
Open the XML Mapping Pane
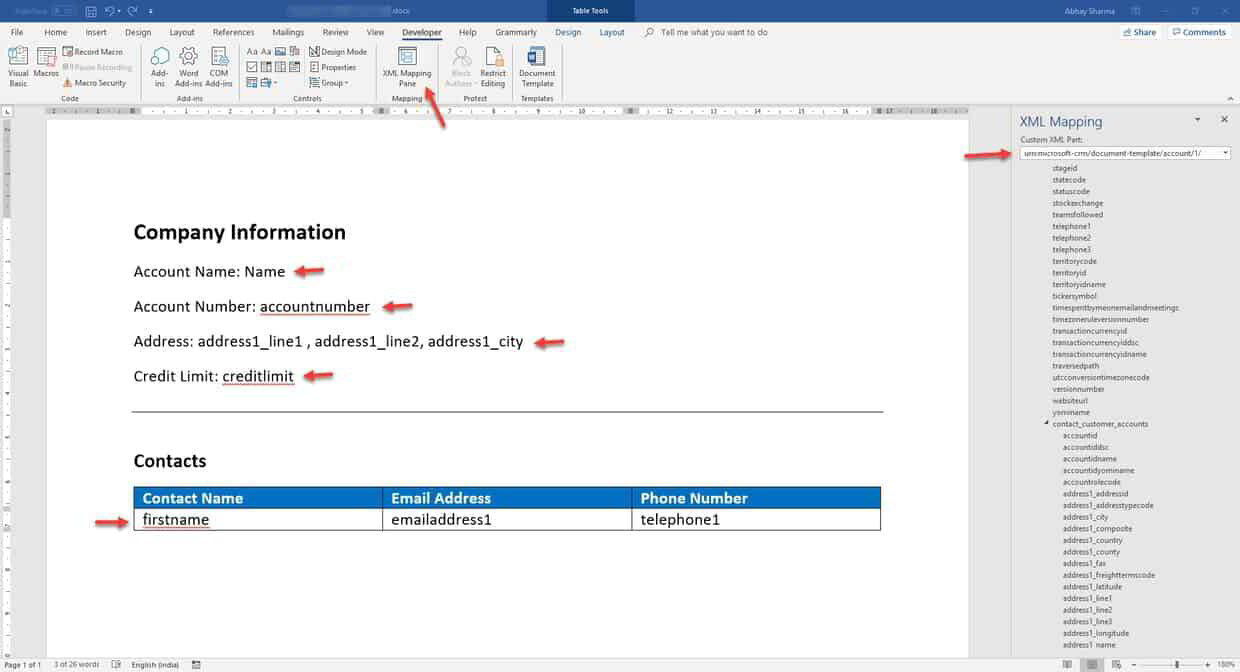[x=406, y=68]
